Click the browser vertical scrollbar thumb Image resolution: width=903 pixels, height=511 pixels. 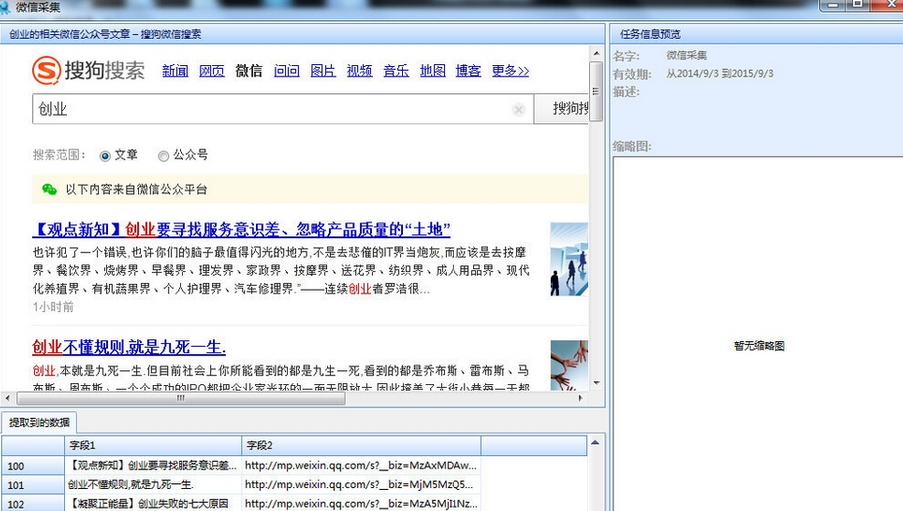(x=596, y=91)
